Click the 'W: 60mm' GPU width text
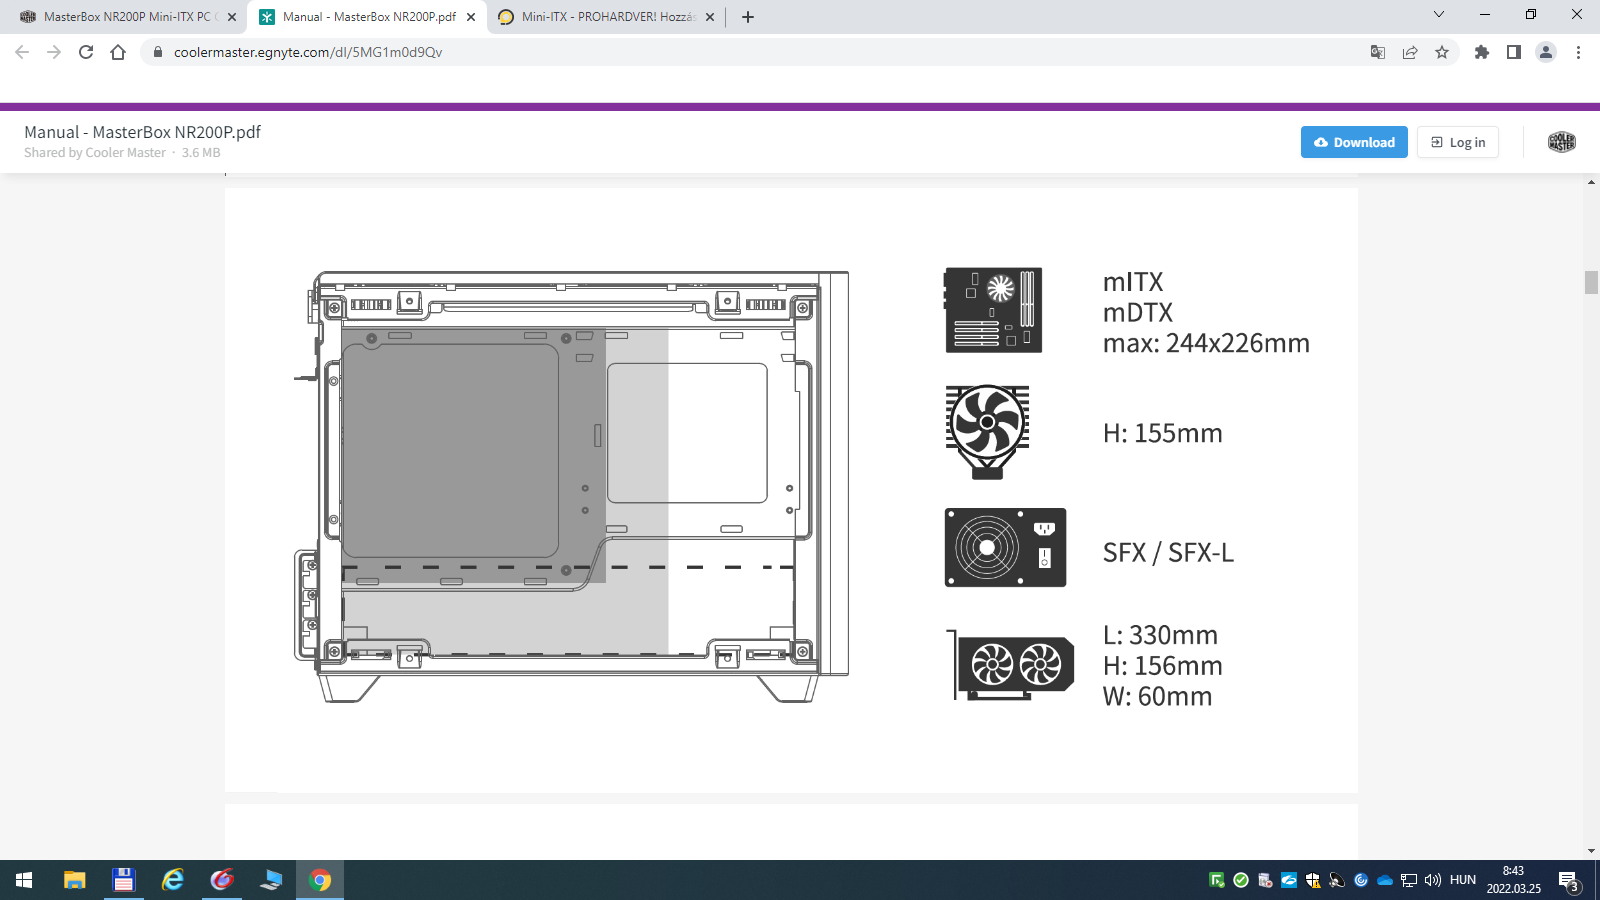Screen dimensions: 1600x900 [x=1157, y=696]
